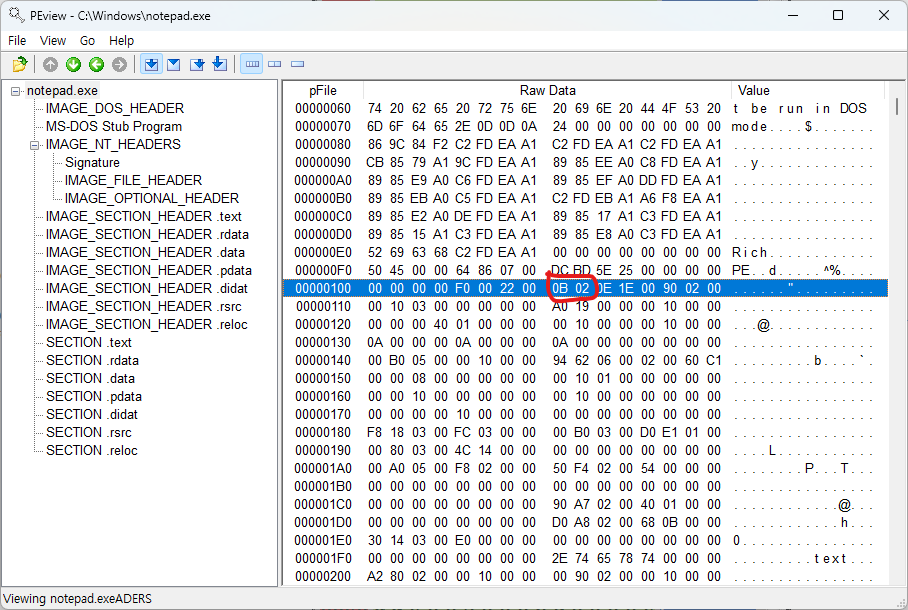Open the View menu
Image resolution: width=908 pixels, height=610 pixels.
[x=53, y=41]
